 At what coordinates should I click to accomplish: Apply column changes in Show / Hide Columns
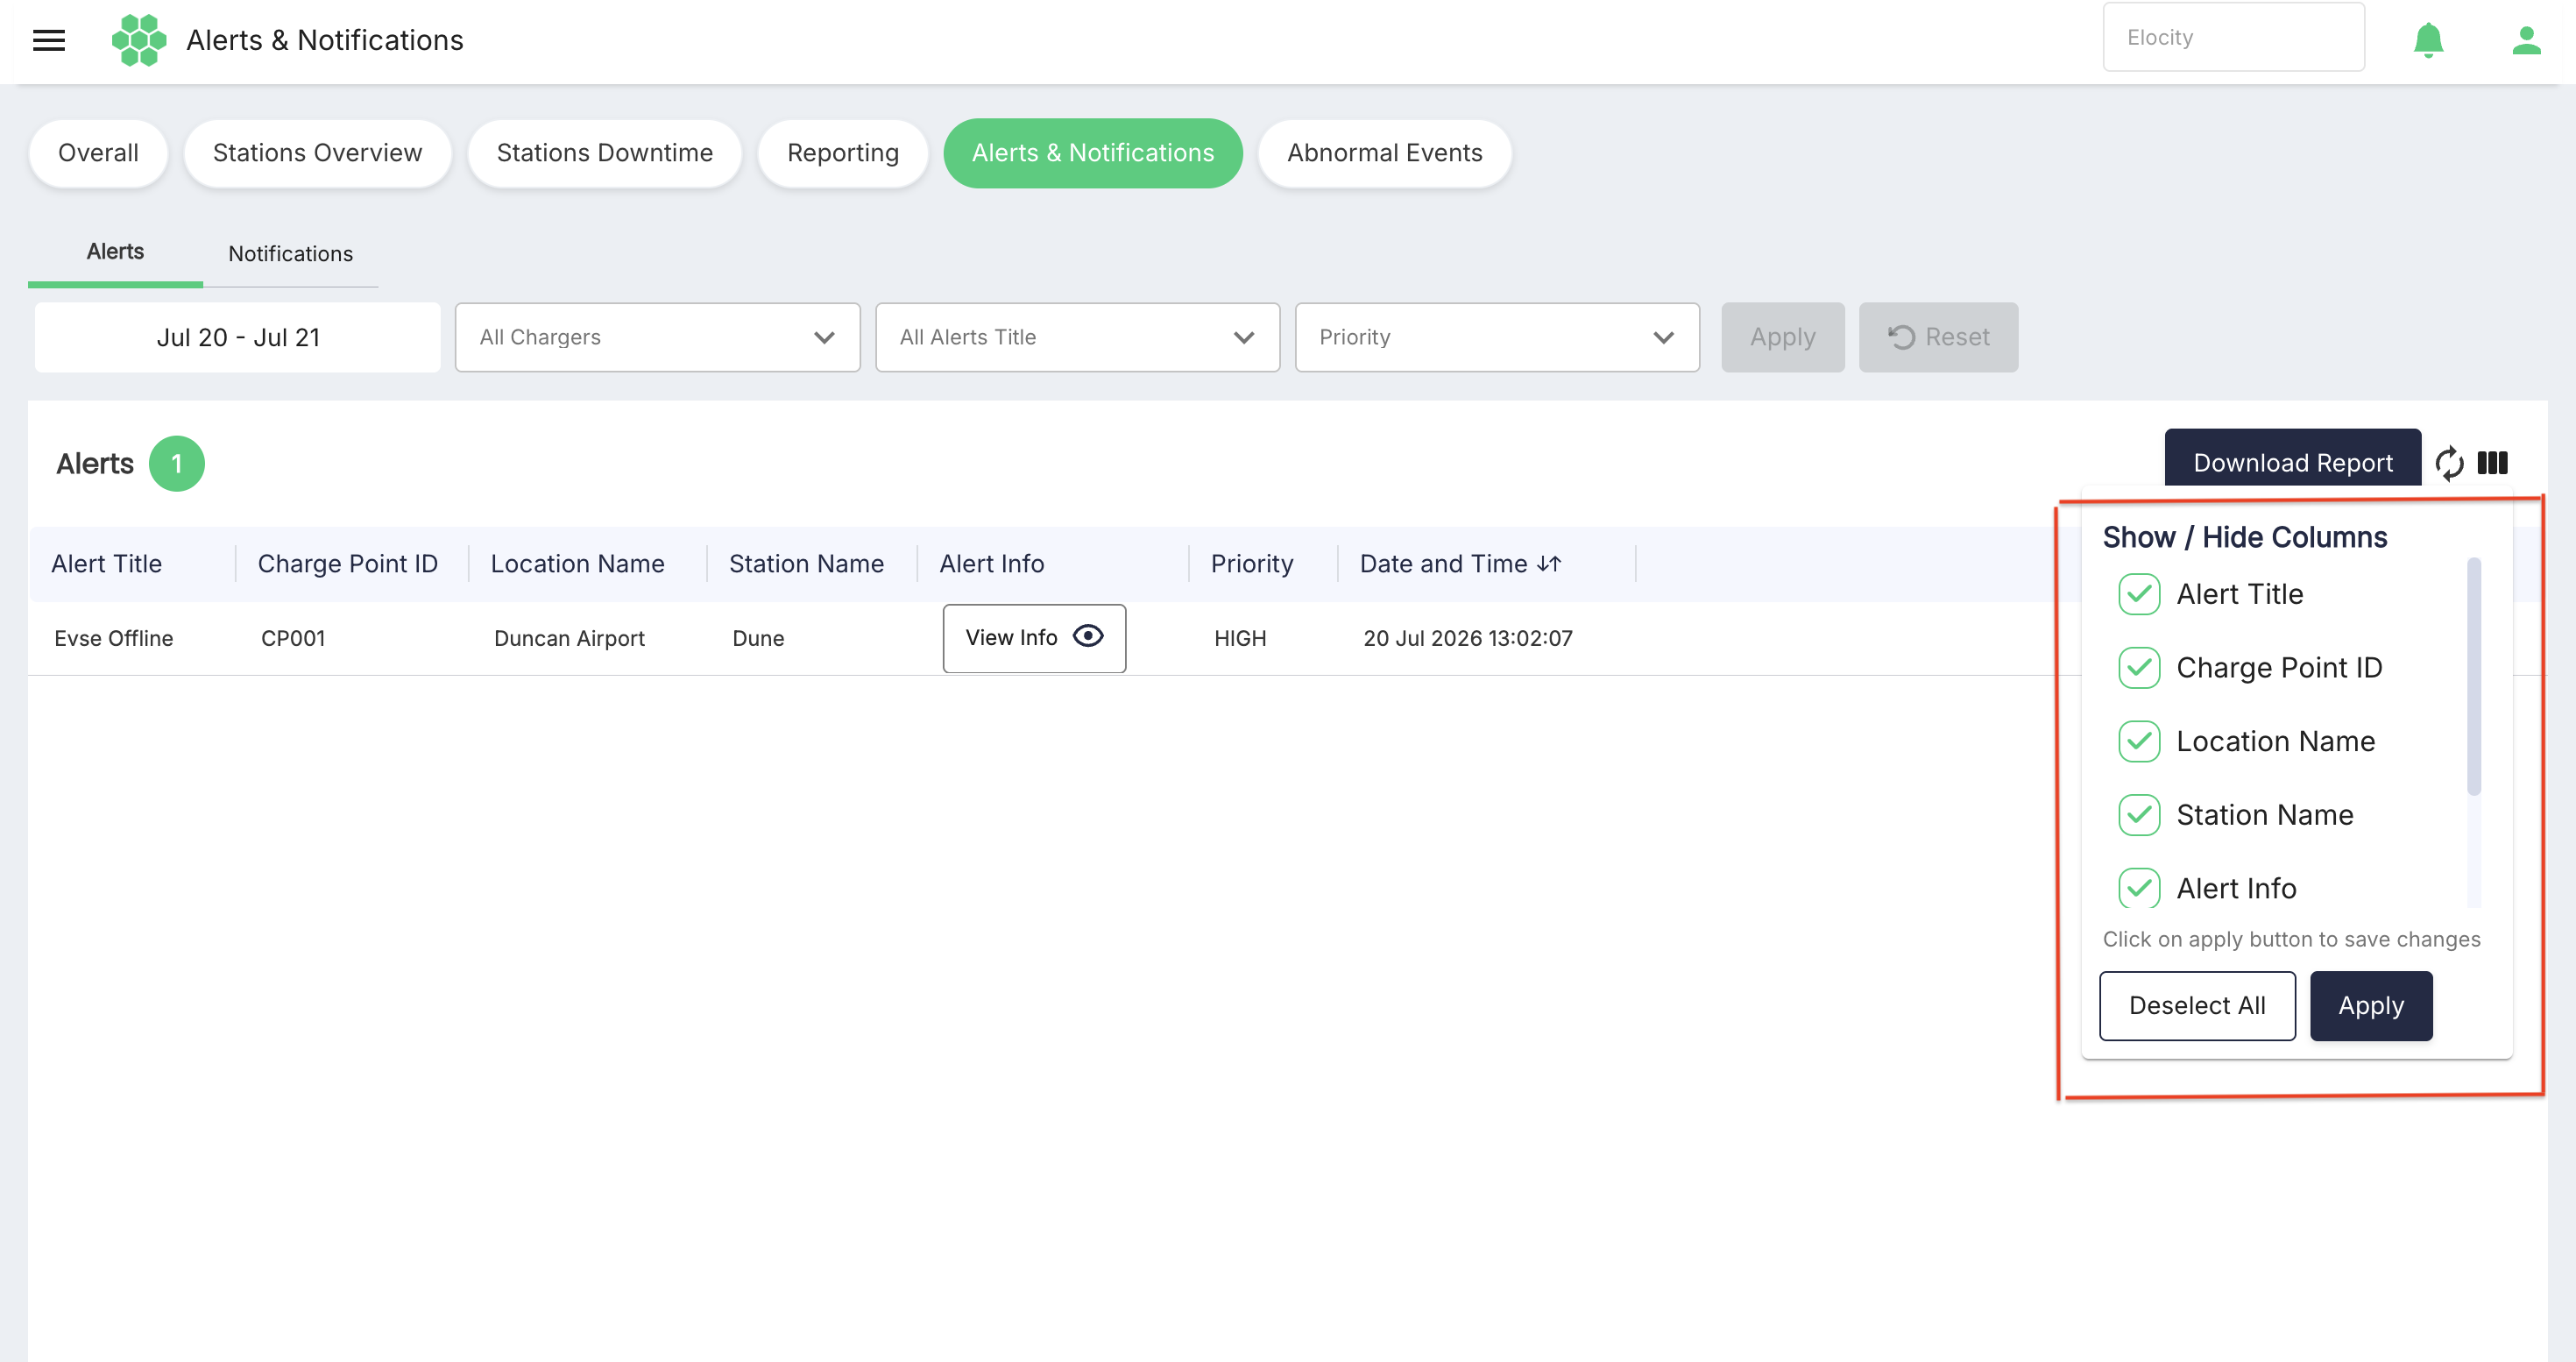(2370, 1005)
